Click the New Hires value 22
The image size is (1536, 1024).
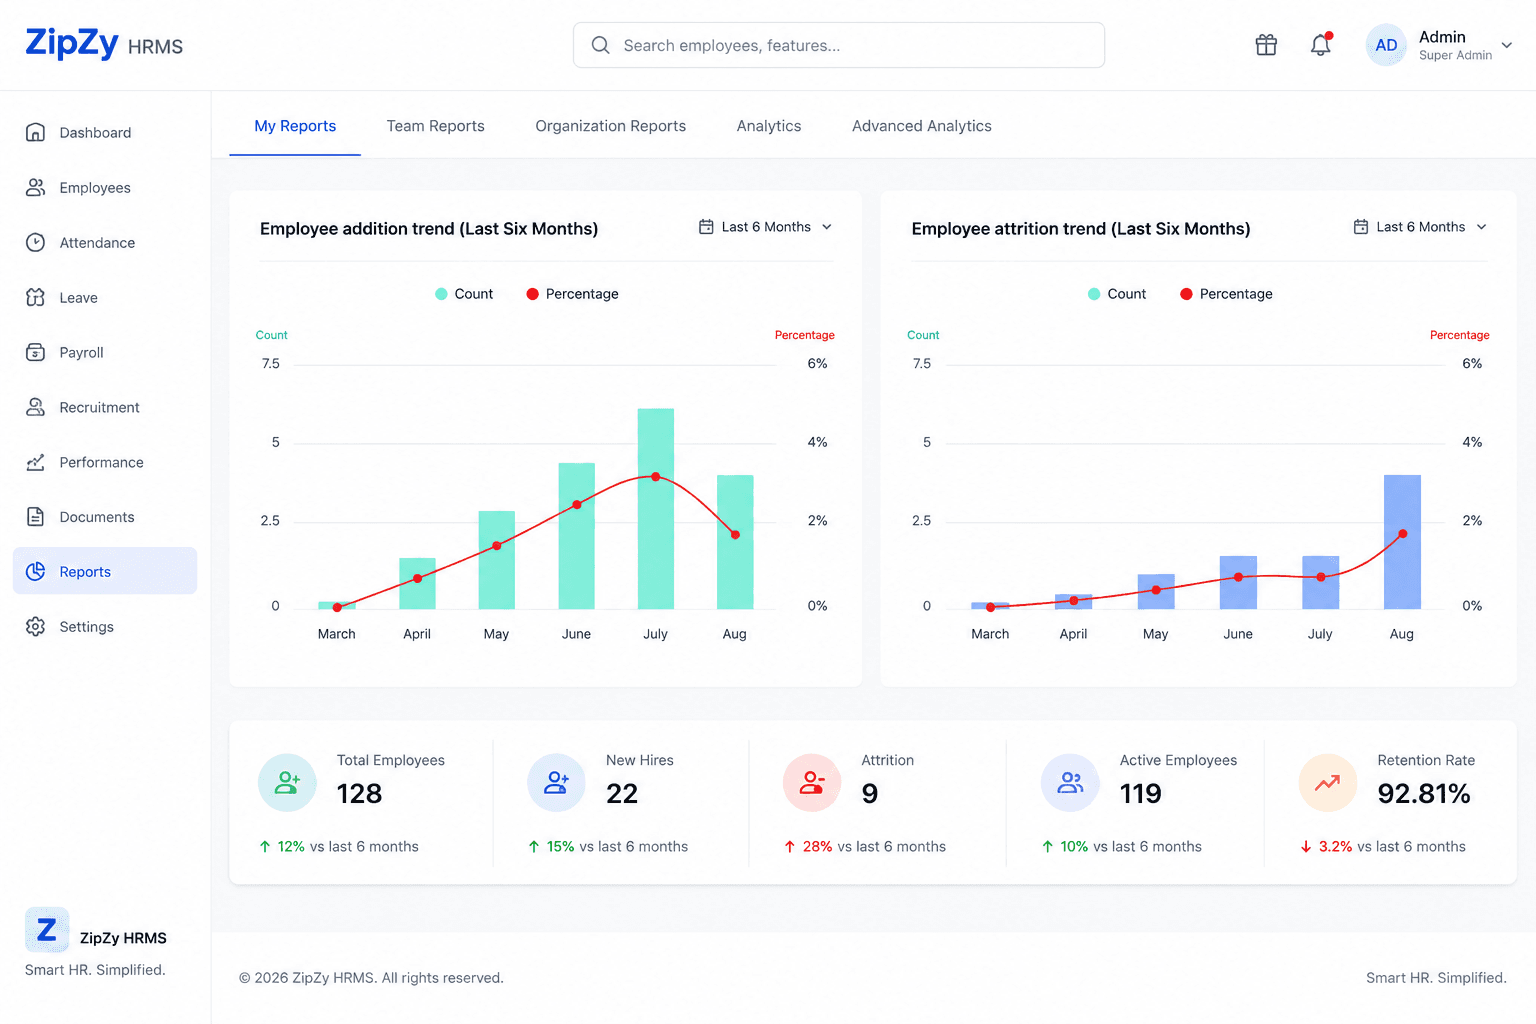pyautogui.click(x=622, y=794)
